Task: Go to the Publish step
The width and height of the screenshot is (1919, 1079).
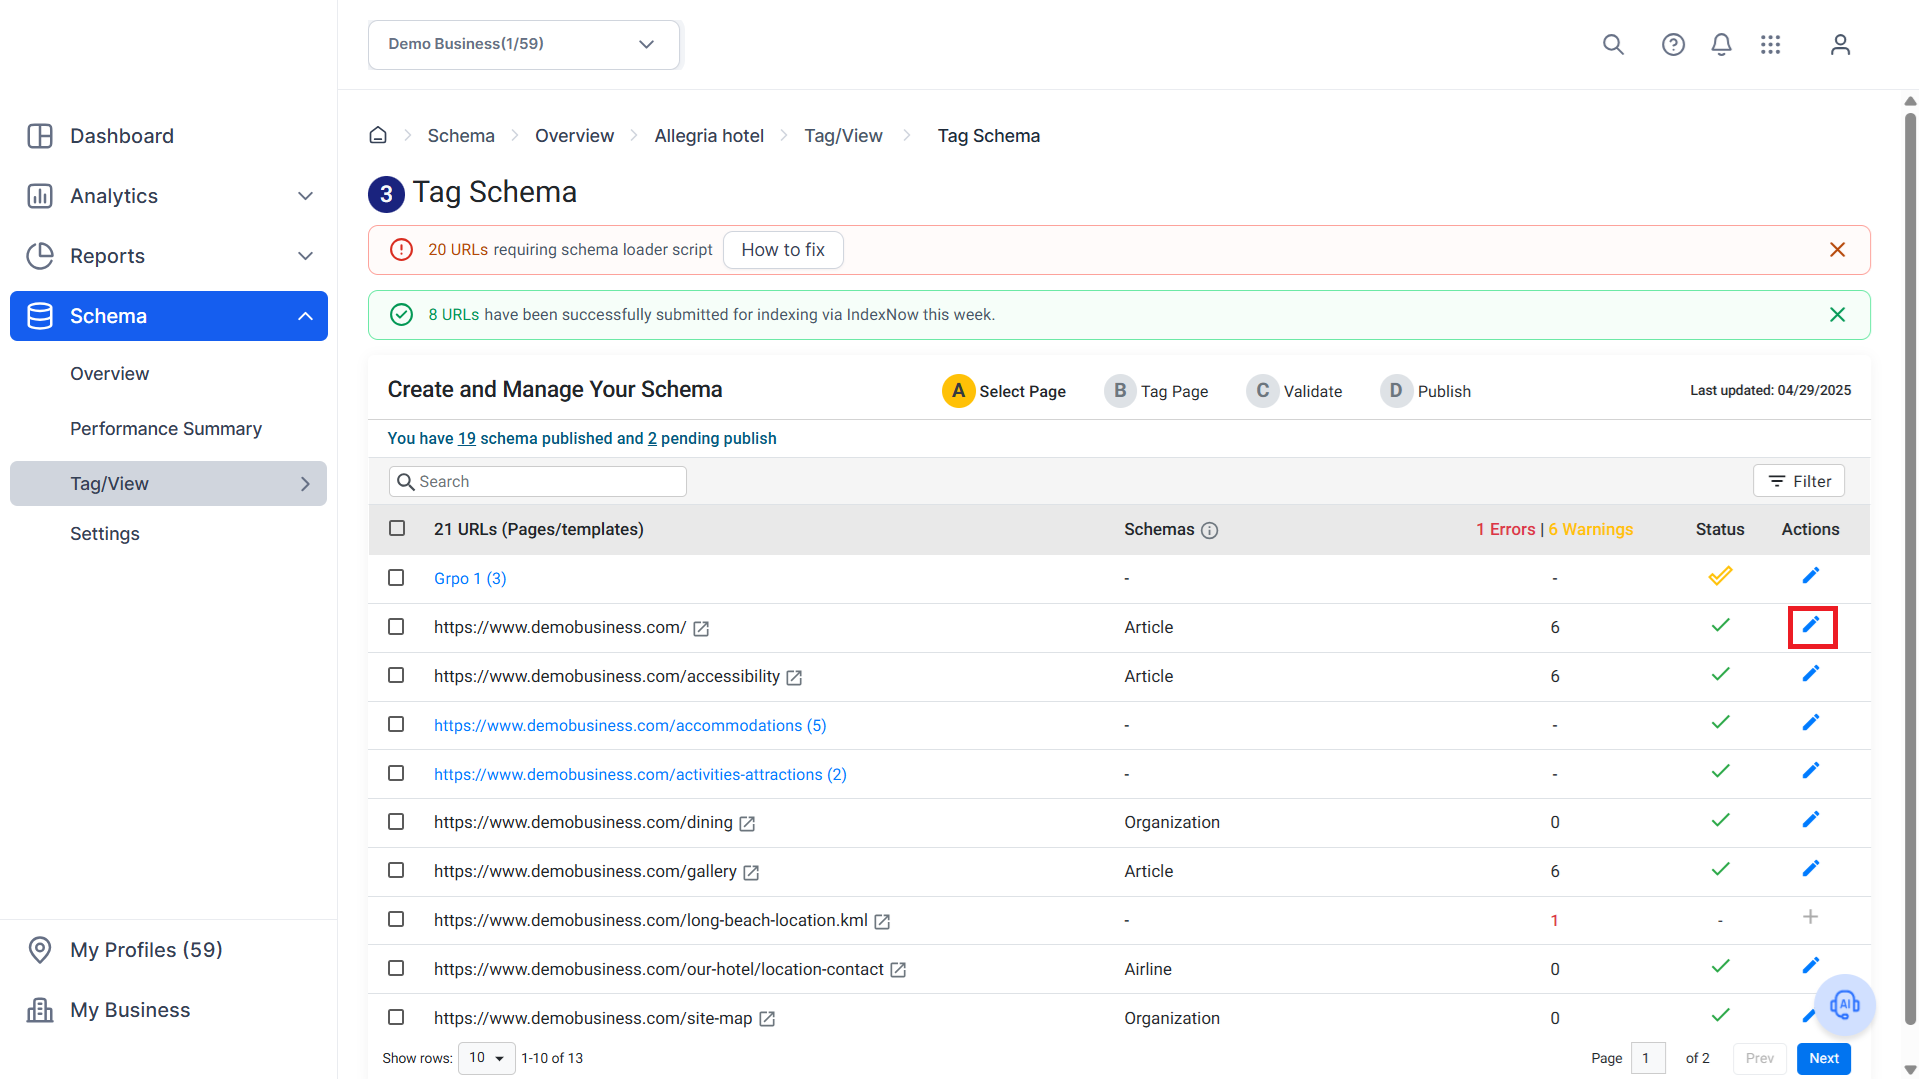Action: coord(1426,391)
